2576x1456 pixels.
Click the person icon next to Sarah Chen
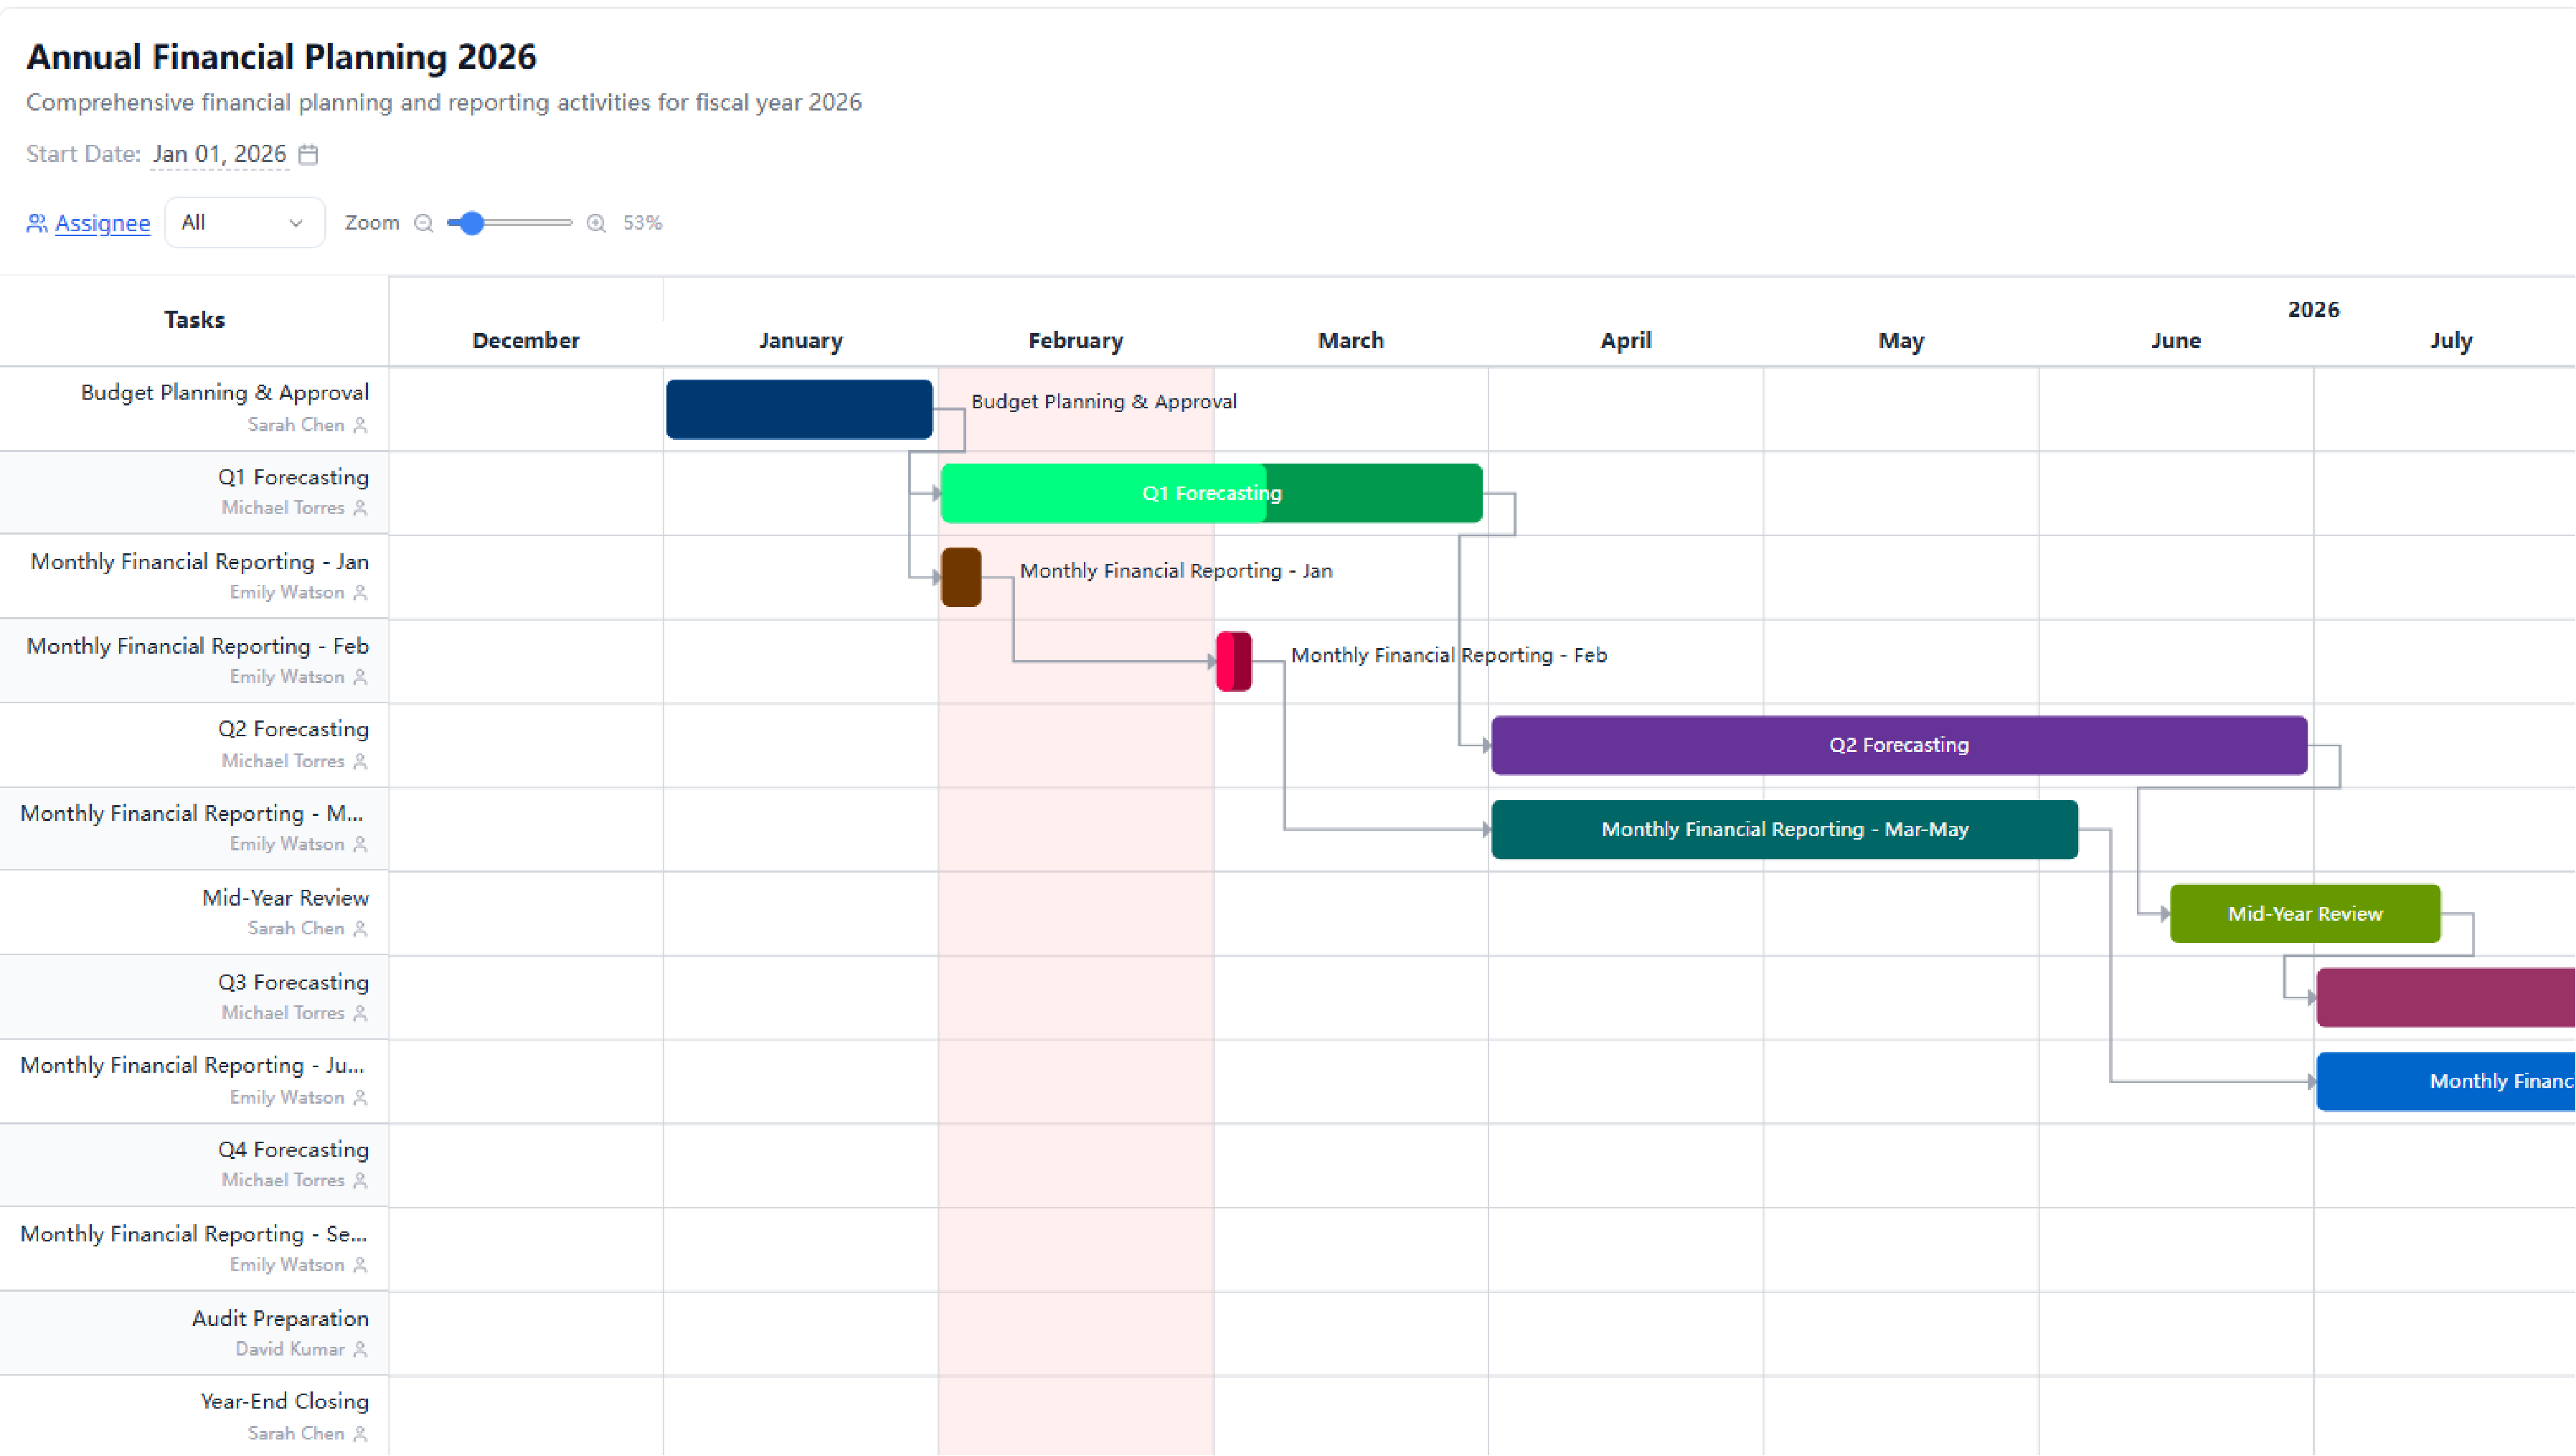(x=360, y=425)
